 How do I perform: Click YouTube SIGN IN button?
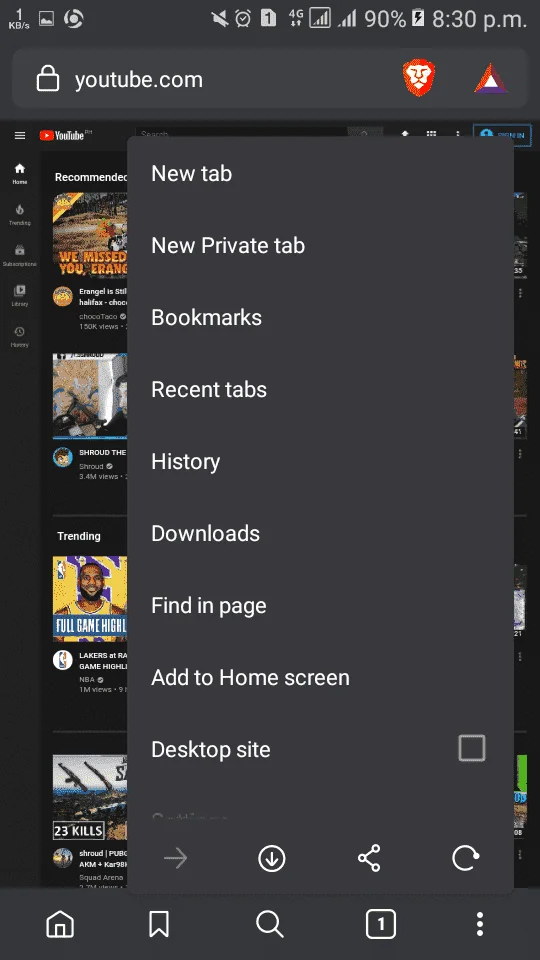click(502, 135)
